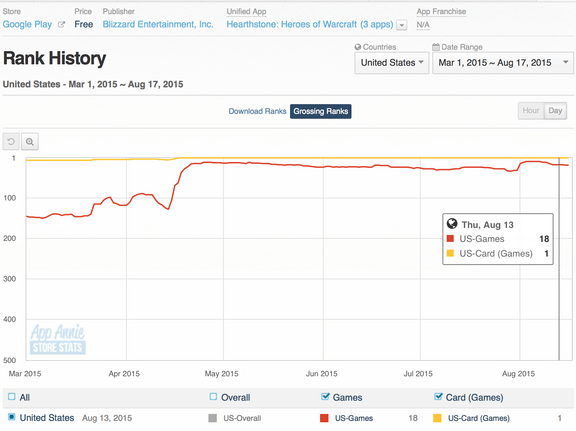576x431 pixels.
Task: Switch chart granularity to Day
Action: pos(555,111)
